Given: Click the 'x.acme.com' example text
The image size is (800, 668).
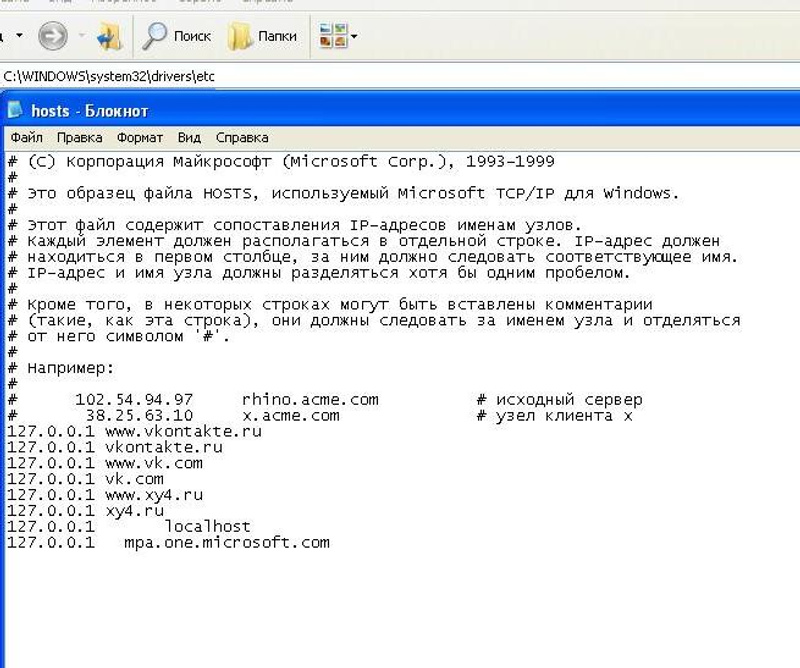Looking at the screenshot, I should tap(291, 415).
